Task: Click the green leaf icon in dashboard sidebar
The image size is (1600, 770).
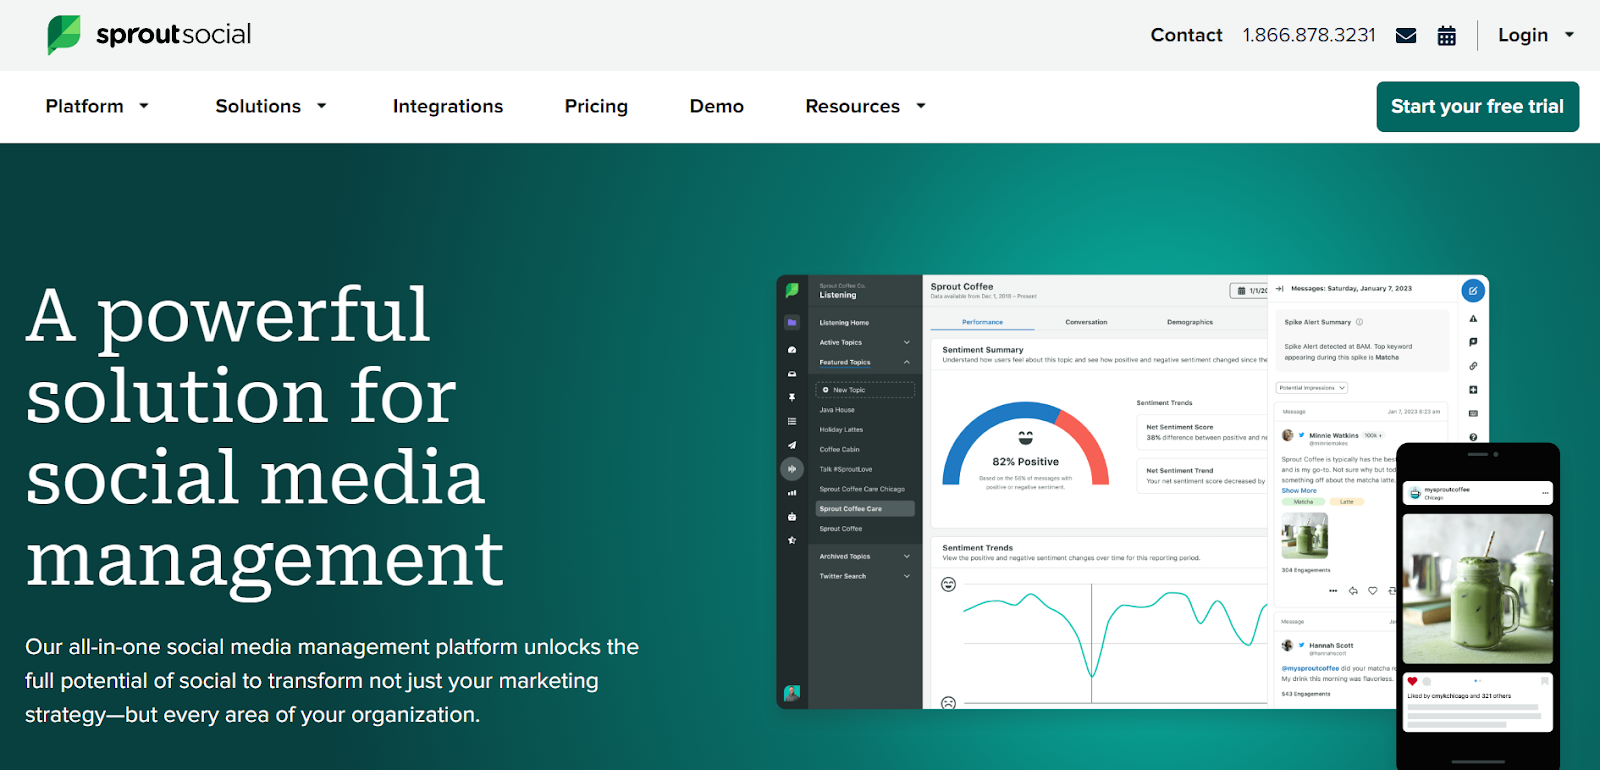Action: [792, 290]
